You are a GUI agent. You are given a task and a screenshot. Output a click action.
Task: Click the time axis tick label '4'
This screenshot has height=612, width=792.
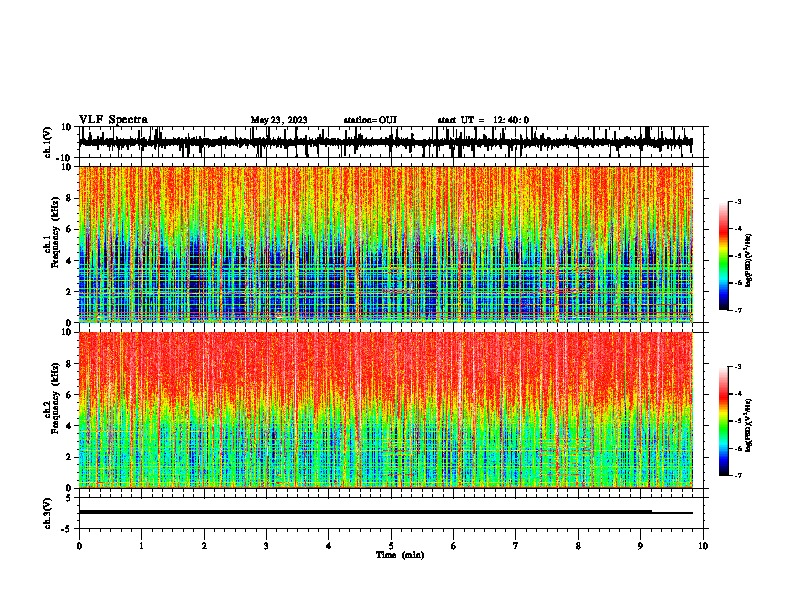329,546
